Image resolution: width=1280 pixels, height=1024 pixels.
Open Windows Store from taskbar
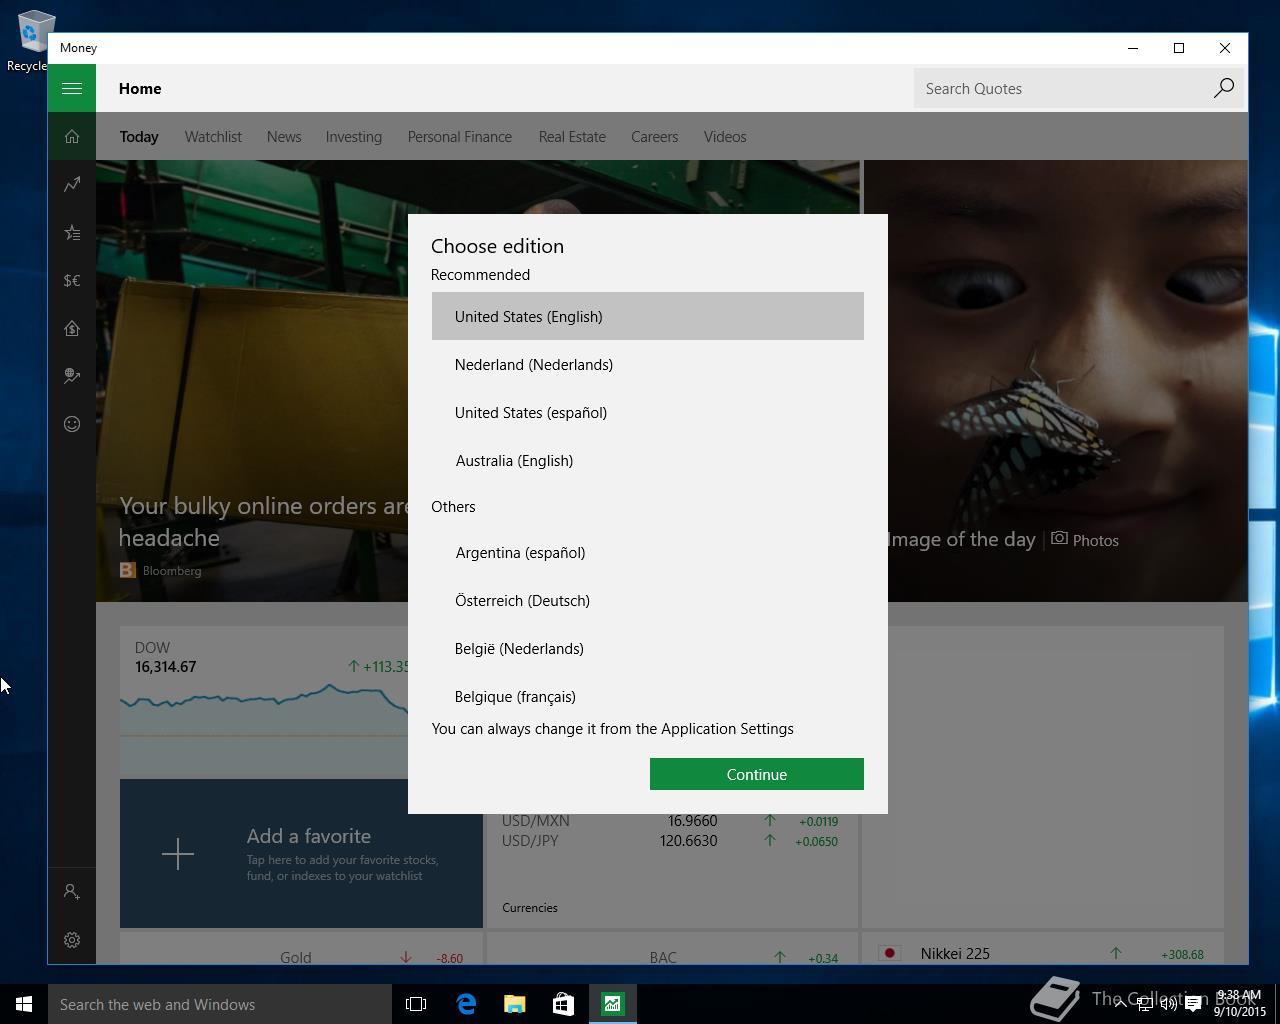[x=563, y=1004]
